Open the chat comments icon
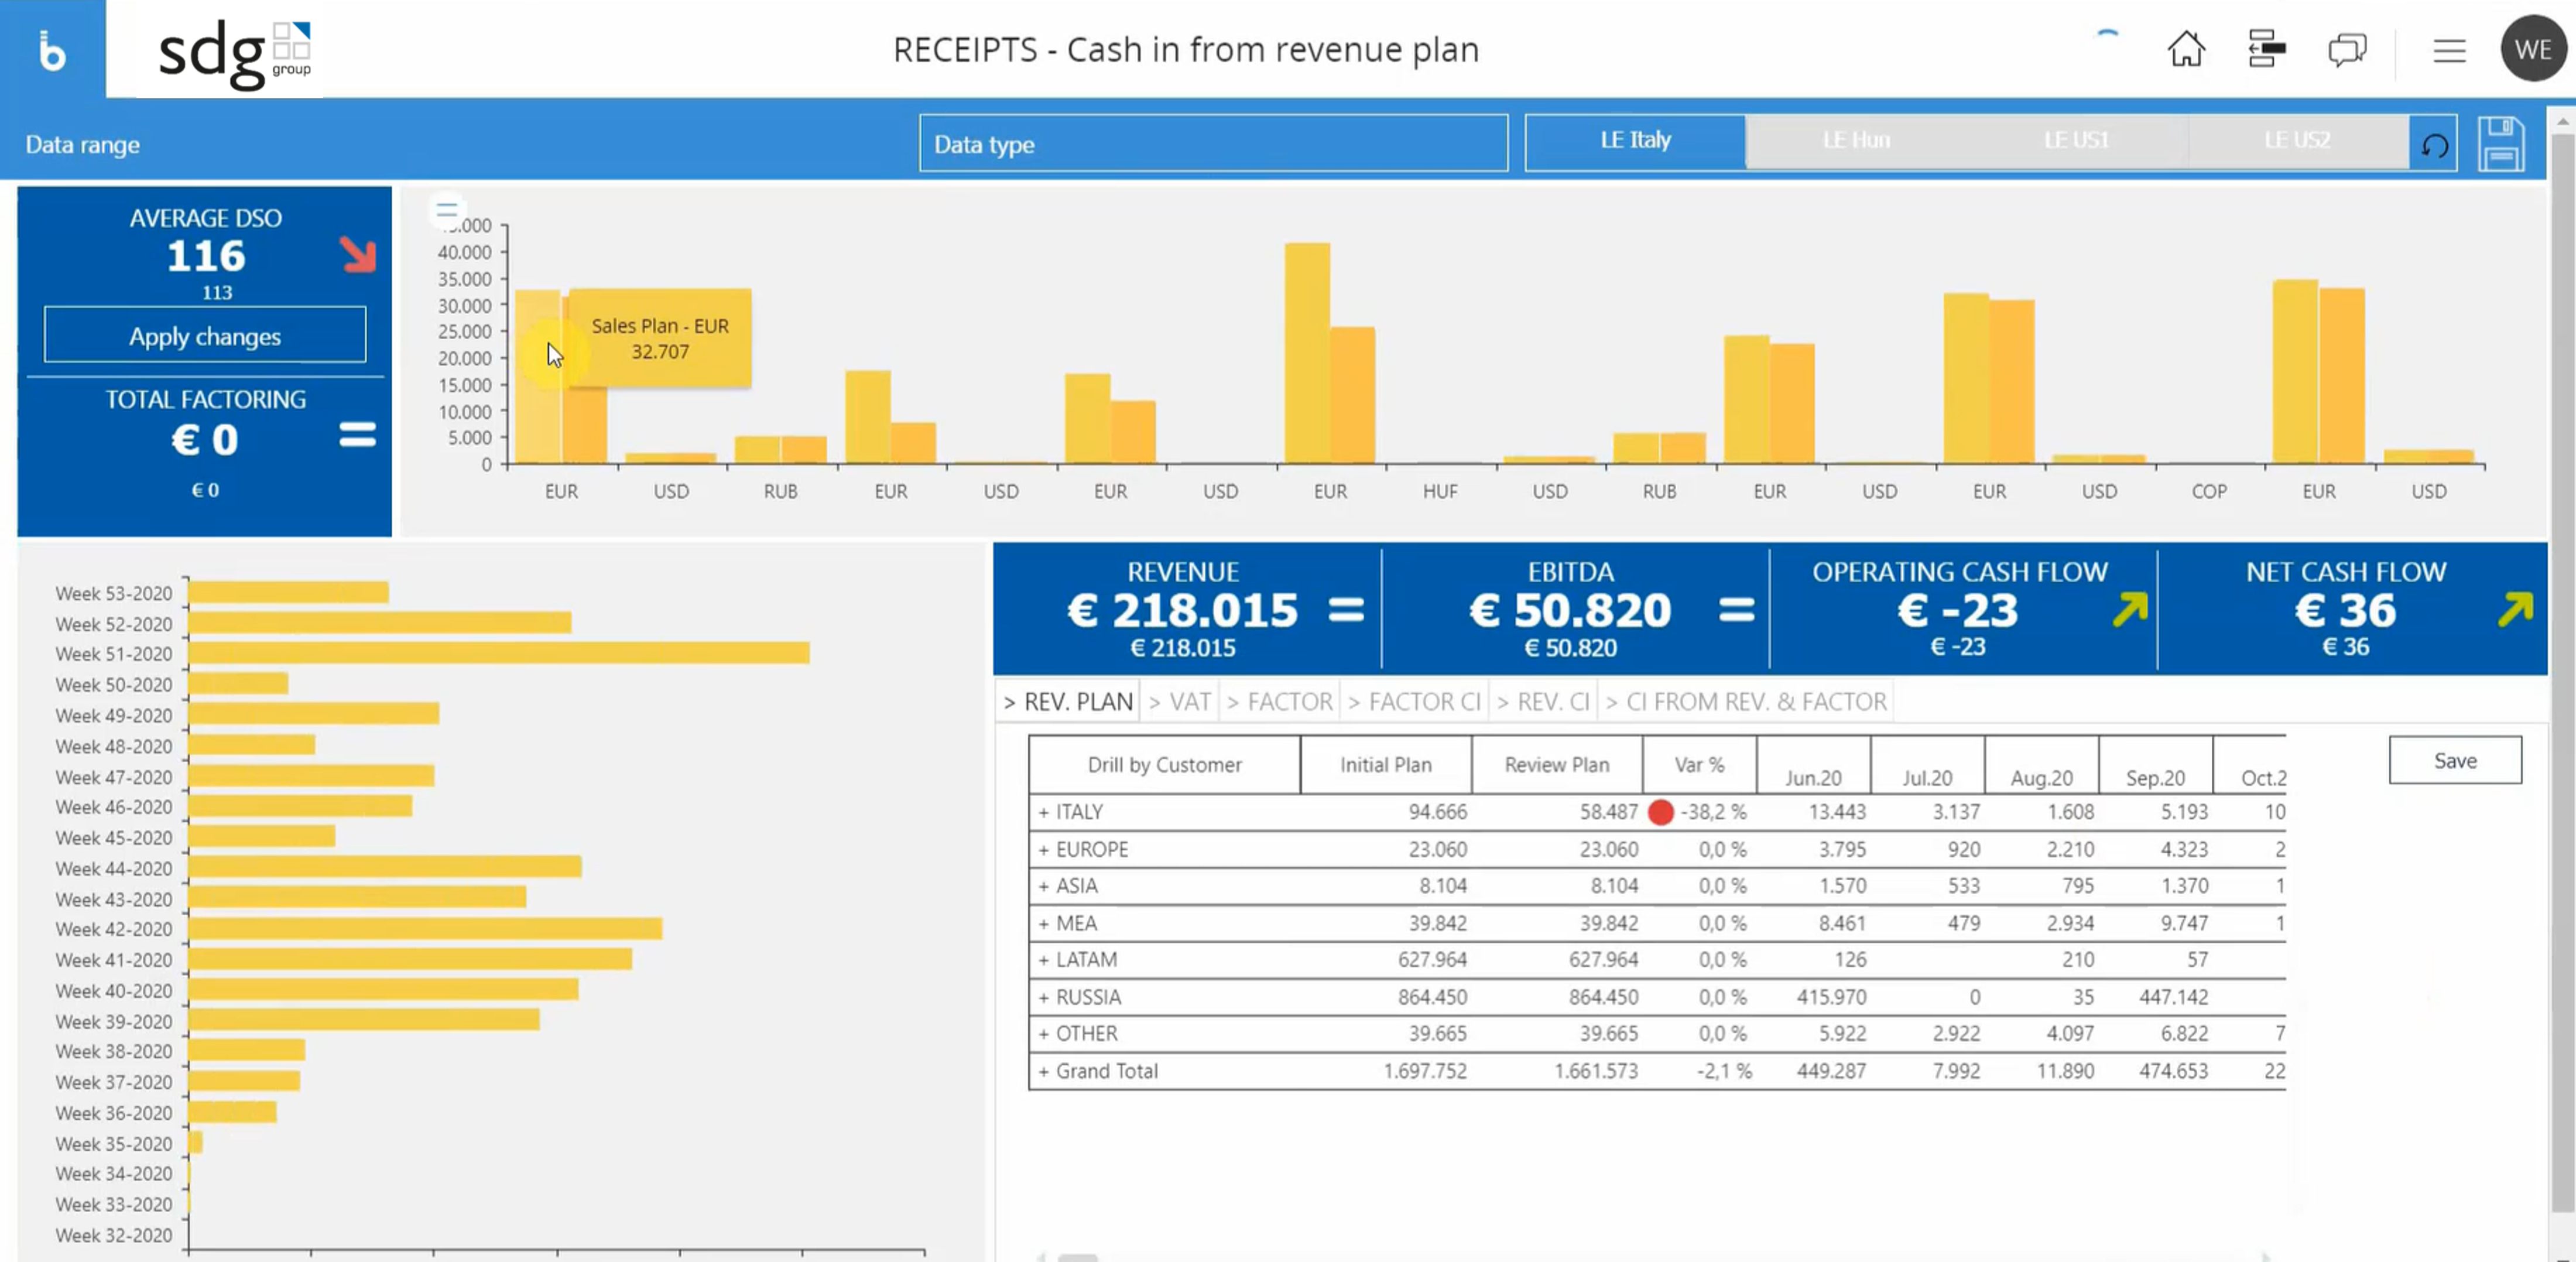This screenshot has height=1262, width=2576. tap(2346, 49)
